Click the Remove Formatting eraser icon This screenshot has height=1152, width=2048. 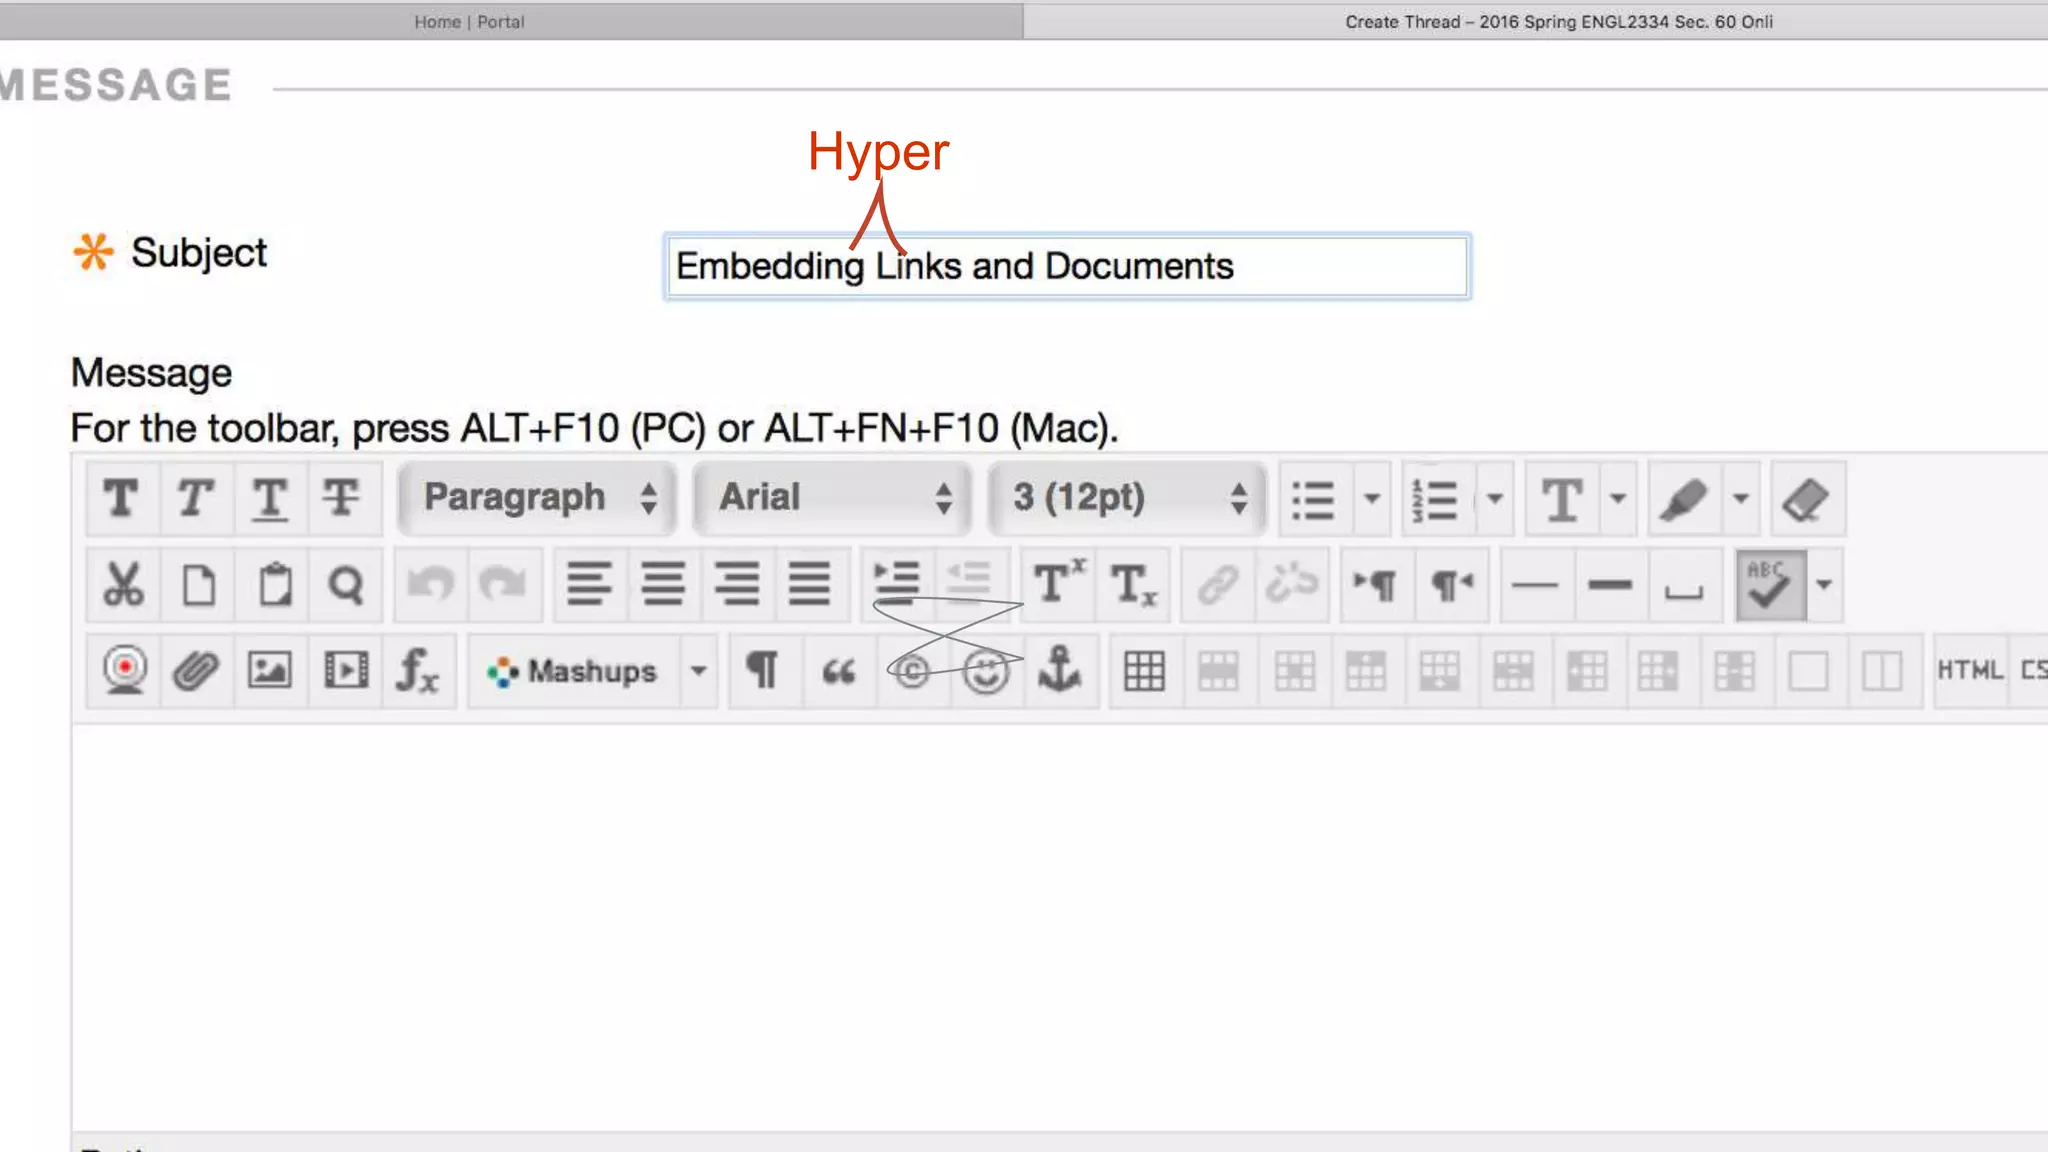click(x=1806, y=499)
